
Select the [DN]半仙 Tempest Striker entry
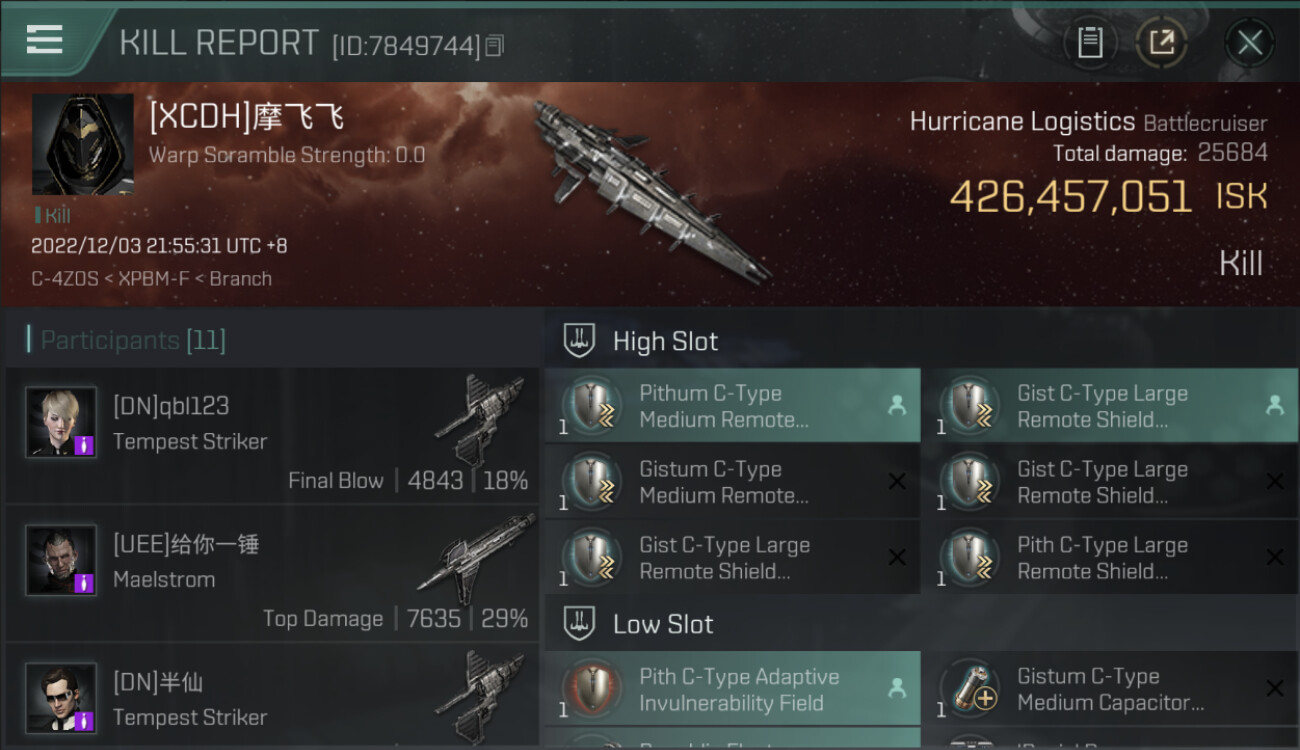[x=272, y=697]
